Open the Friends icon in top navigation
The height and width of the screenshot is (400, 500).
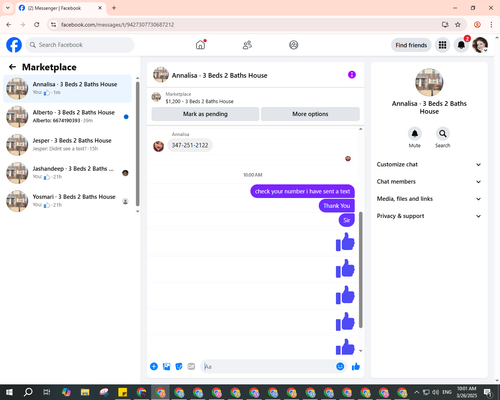pos(247,45)
